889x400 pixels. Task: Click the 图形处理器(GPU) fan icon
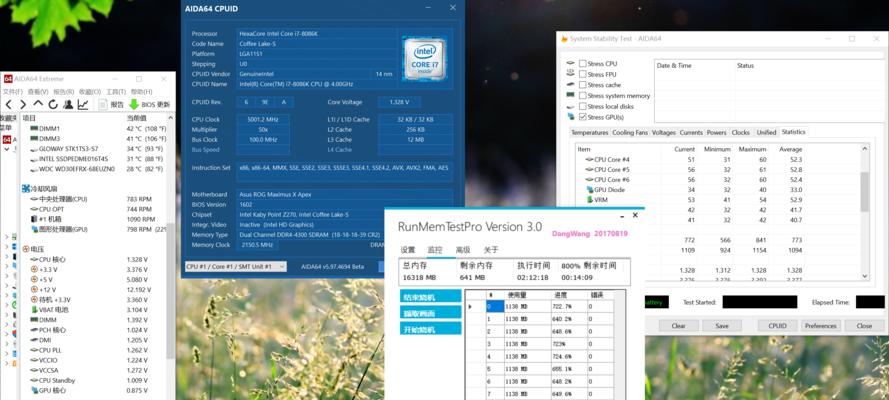point(35,229)
